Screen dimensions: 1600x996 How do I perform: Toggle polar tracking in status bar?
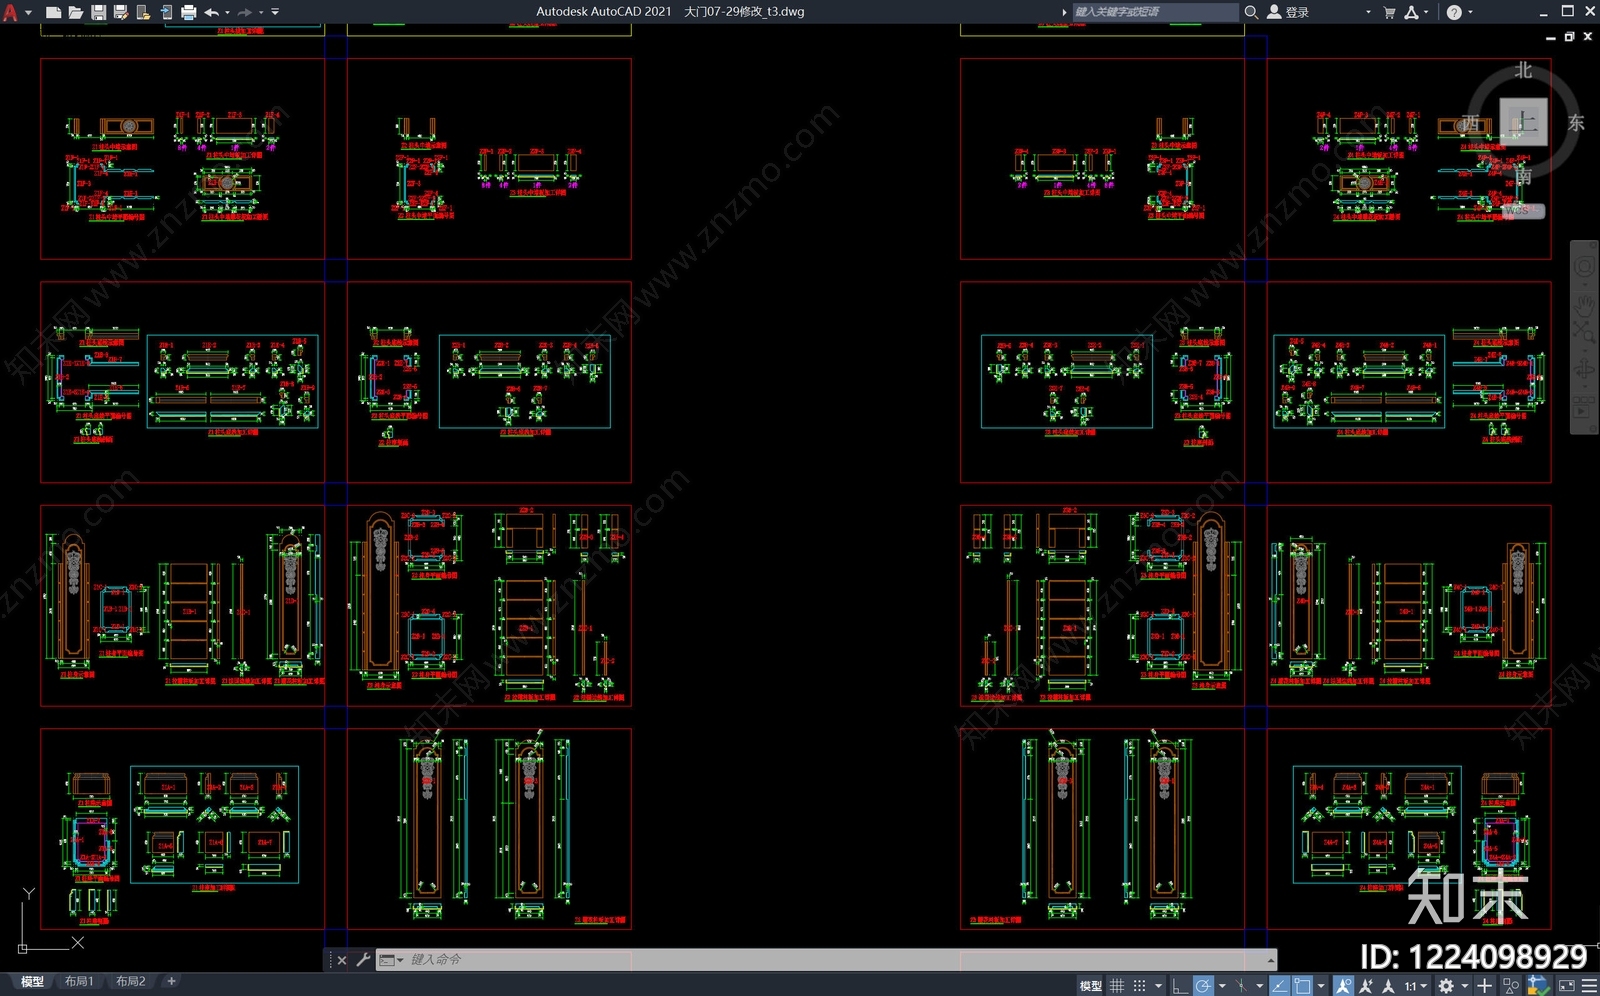1203,986
